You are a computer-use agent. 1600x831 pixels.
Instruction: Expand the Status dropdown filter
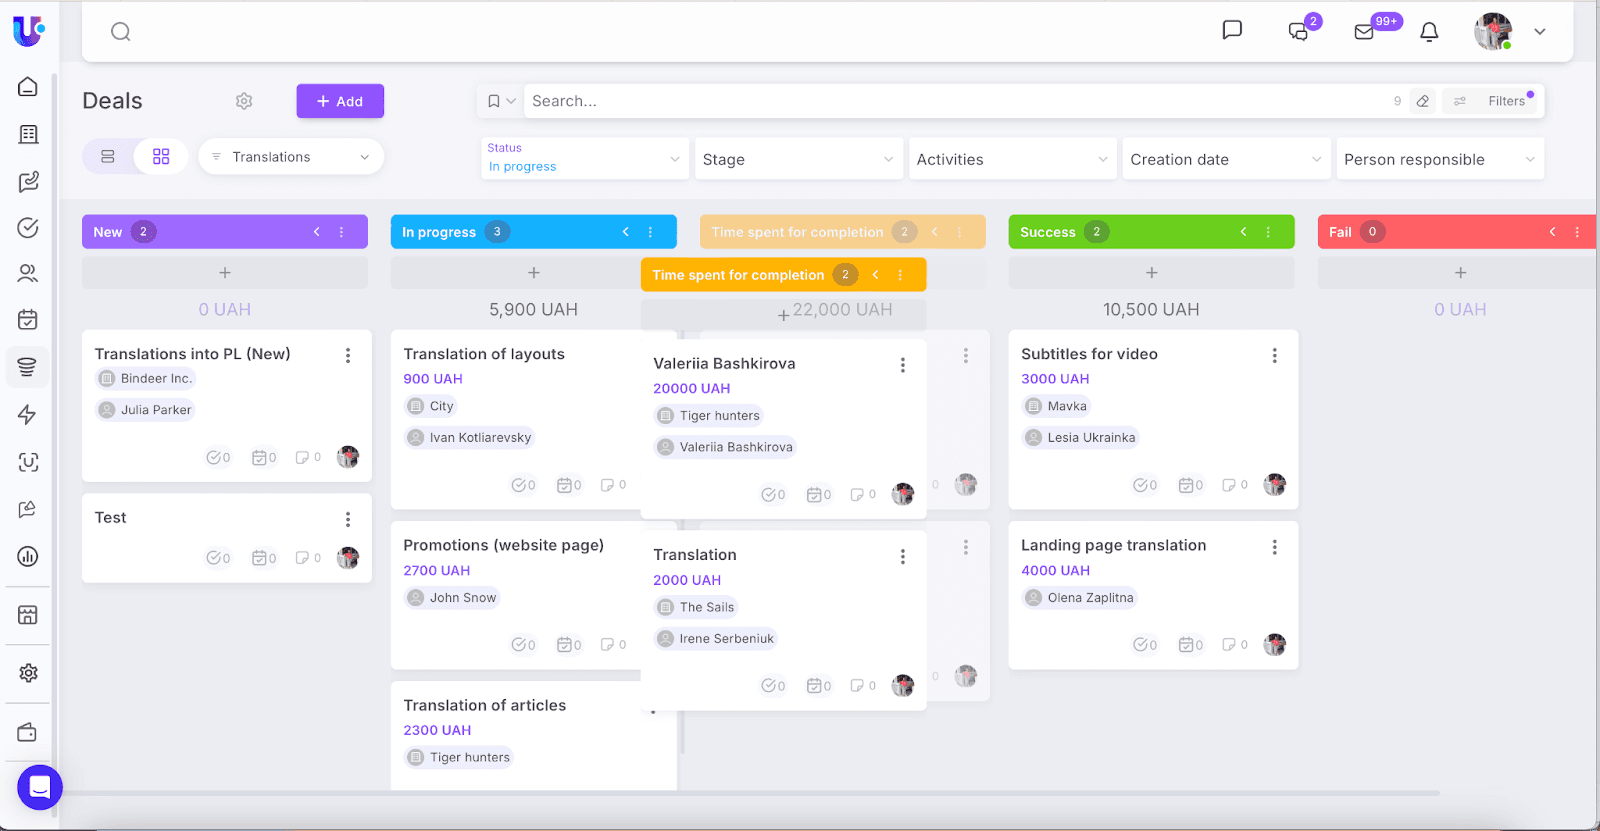point(585,158)
